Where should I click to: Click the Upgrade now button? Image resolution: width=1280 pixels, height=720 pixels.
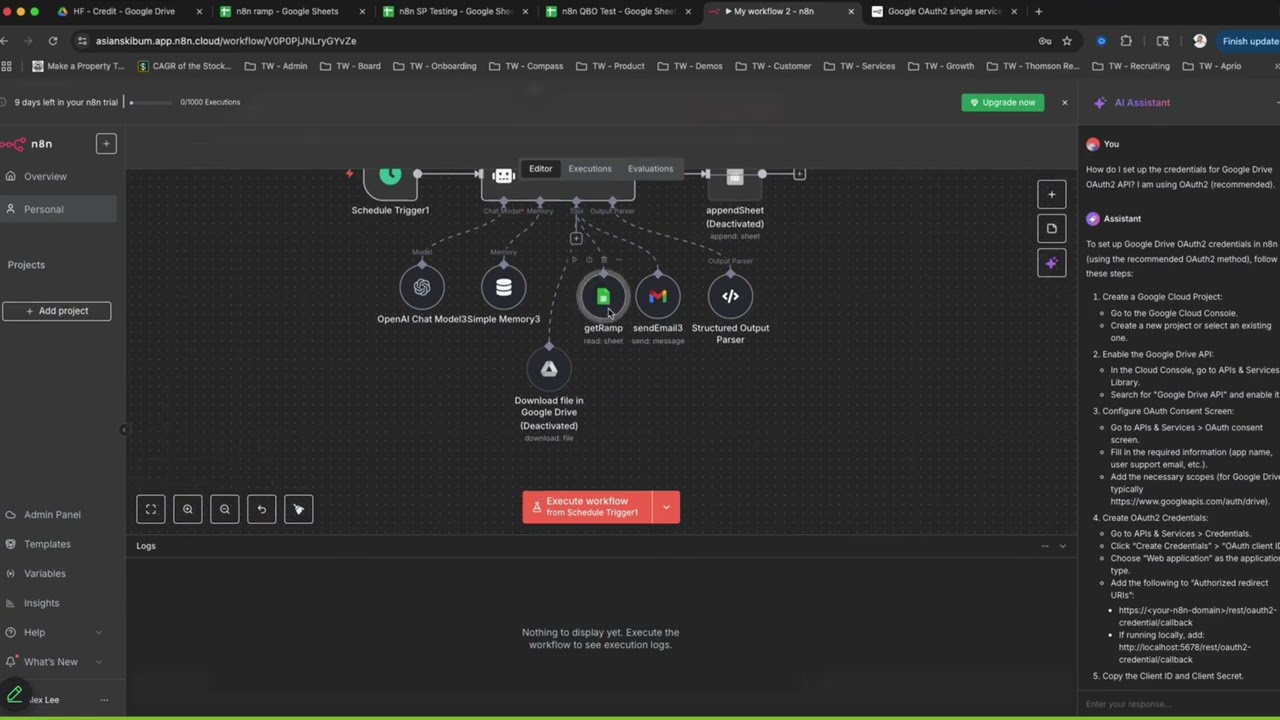(1003, 102)
